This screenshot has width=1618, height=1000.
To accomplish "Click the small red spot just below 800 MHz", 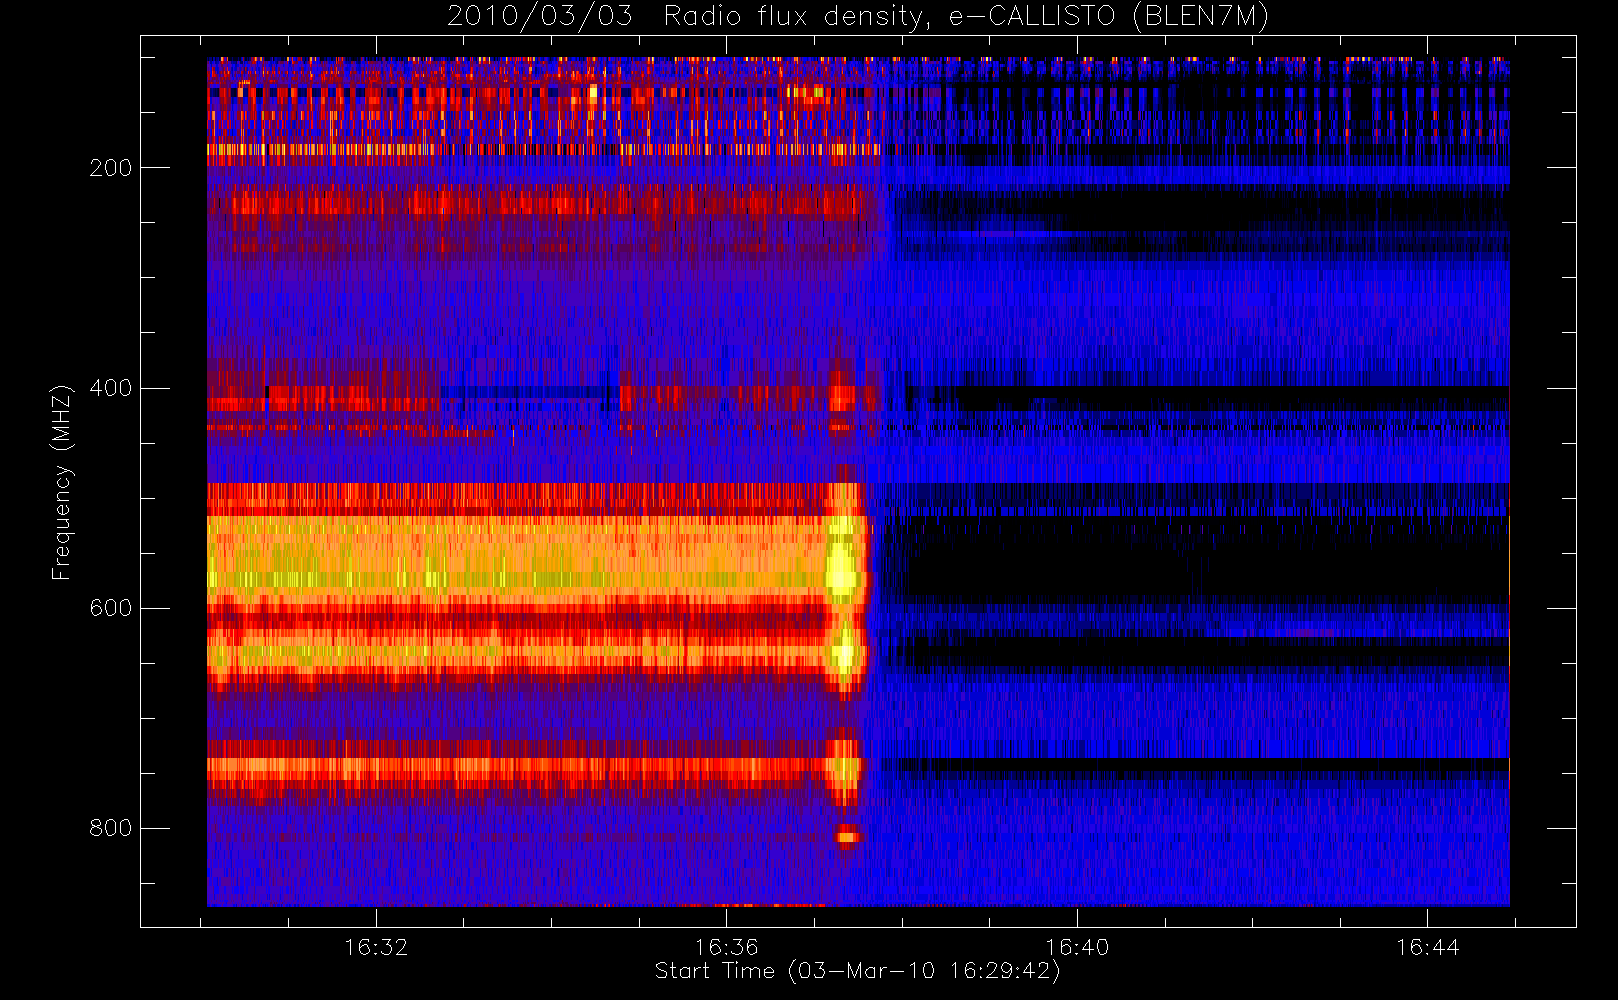I will (x=848, y=837).
